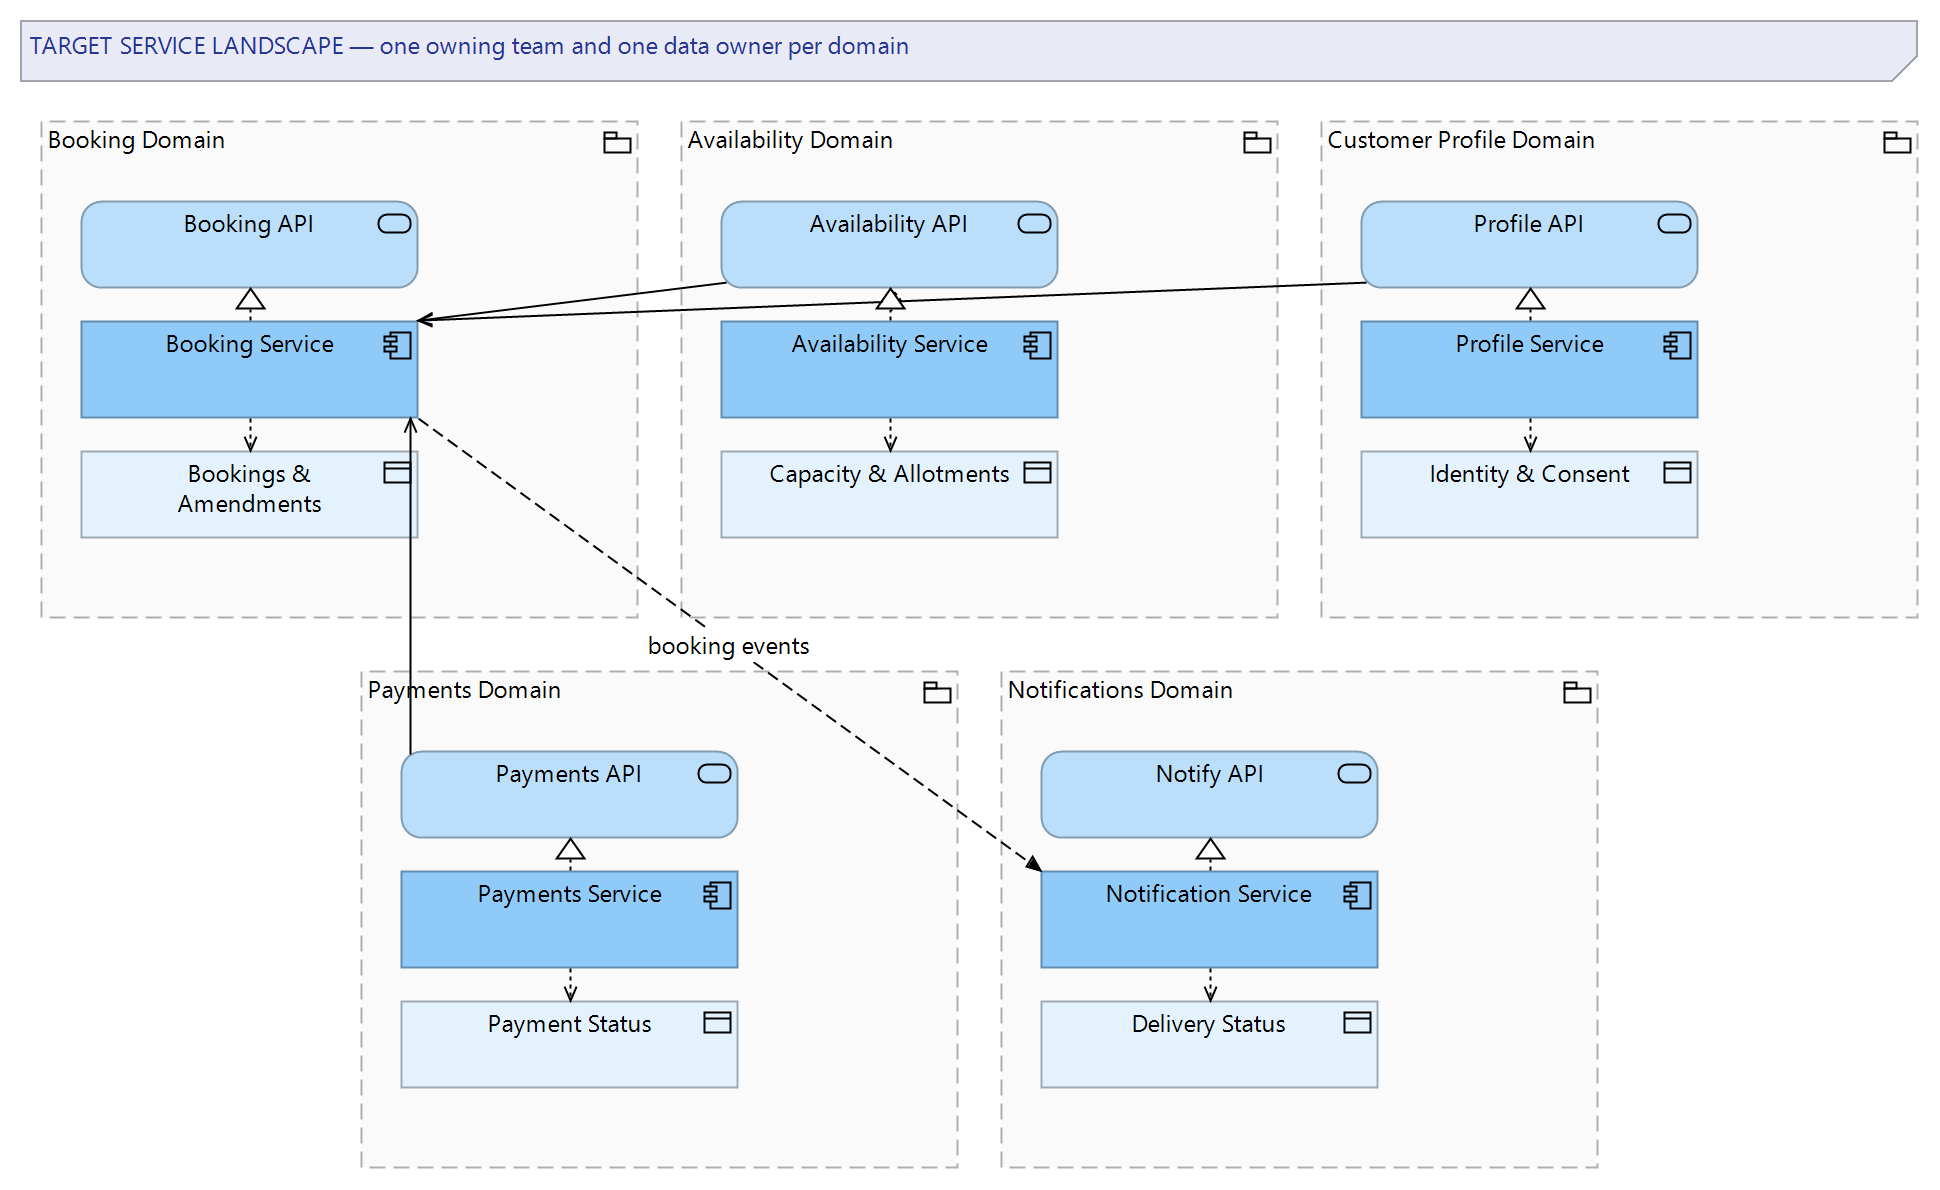Click the data object icon on Identity & Consent
Image resolution: width=1940 pixels, height=1190 pixels.
pyautogui.click(x=1677, y=473)
